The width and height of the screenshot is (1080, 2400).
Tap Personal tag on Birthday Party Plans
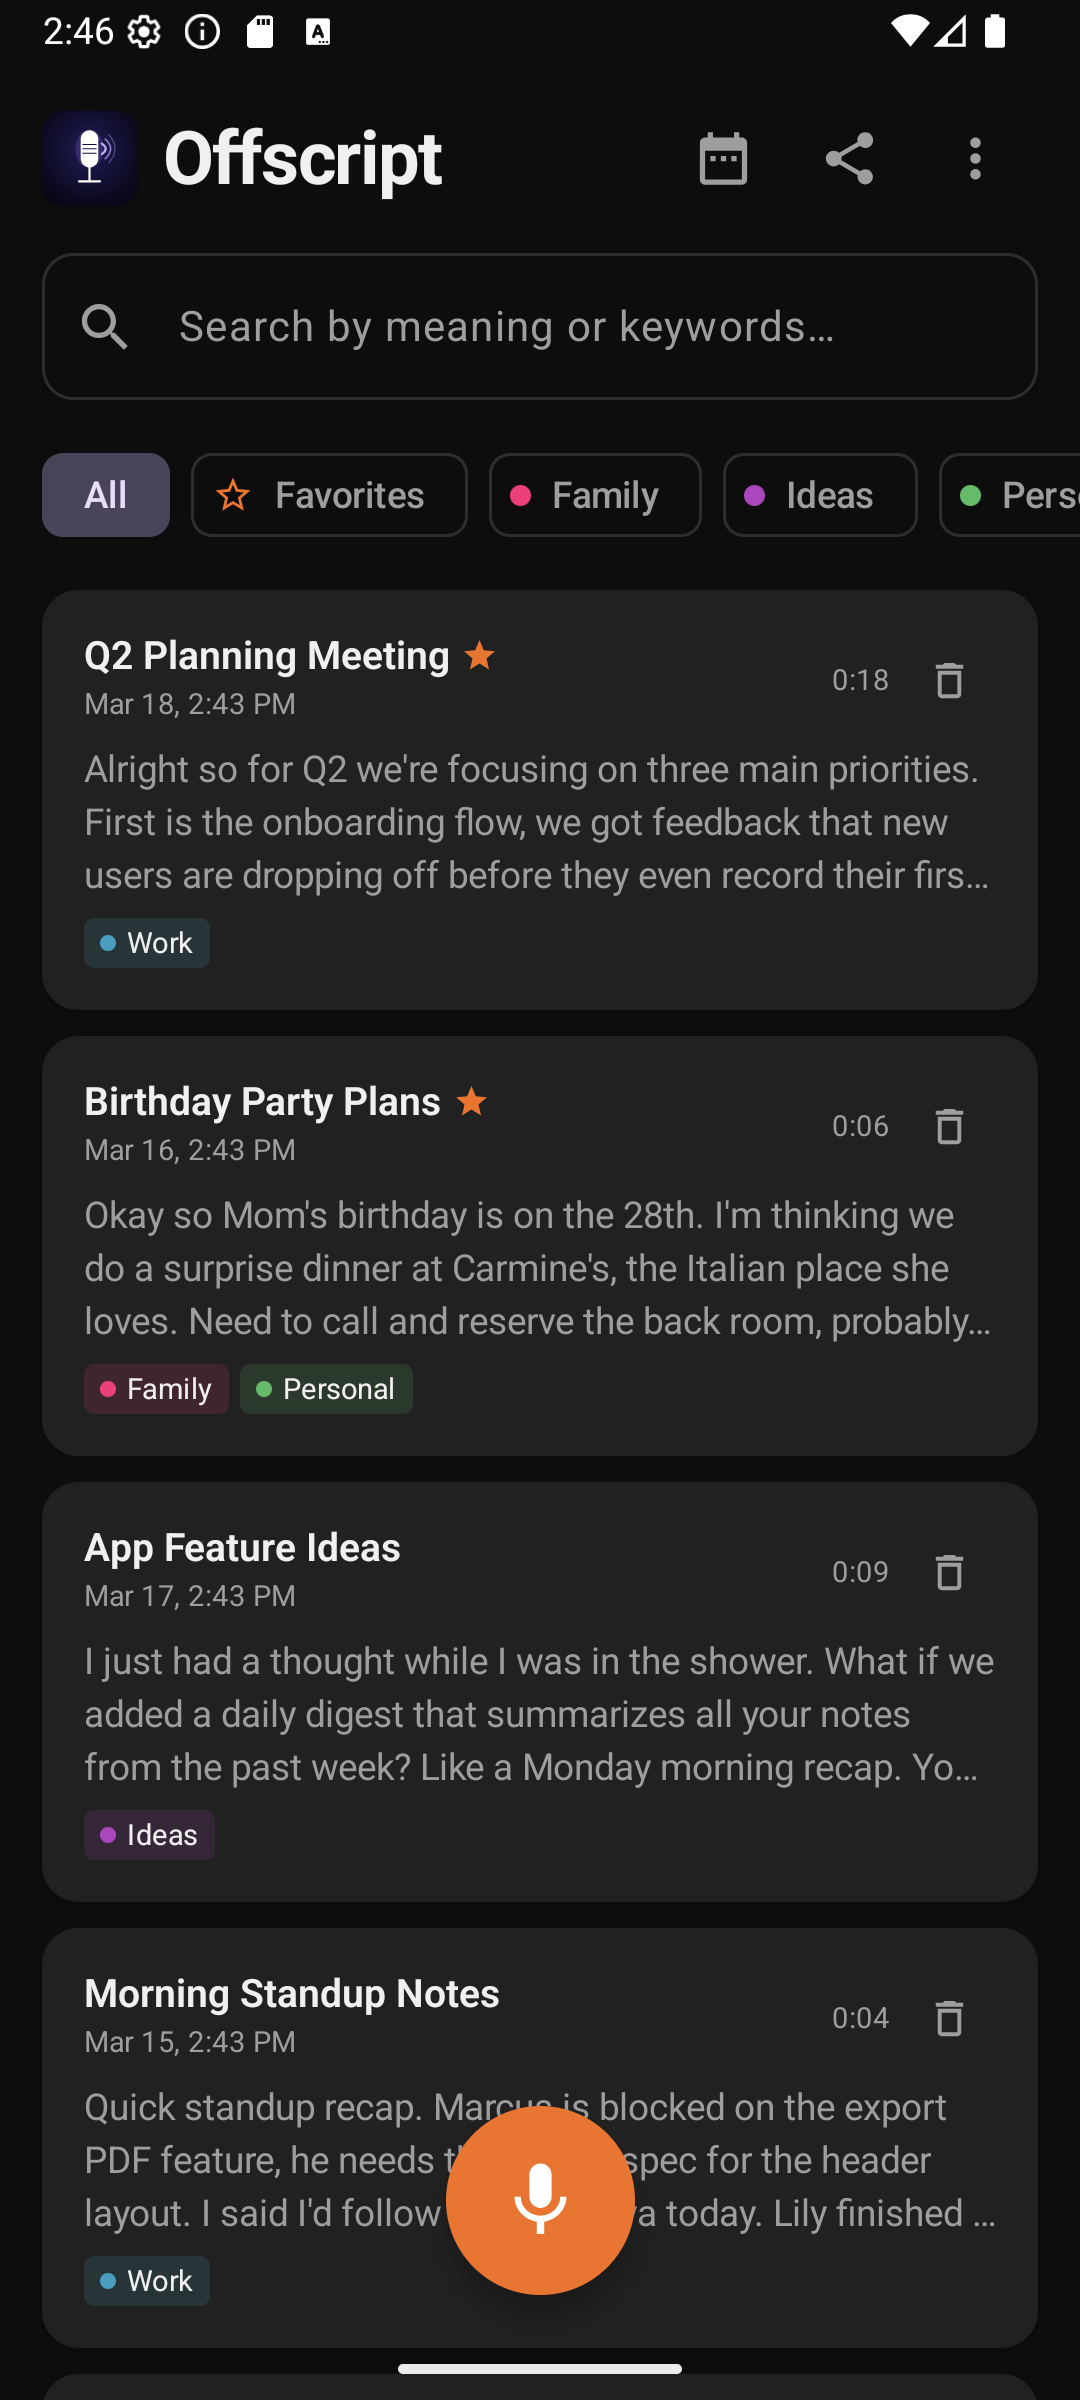pos(326,1389)
